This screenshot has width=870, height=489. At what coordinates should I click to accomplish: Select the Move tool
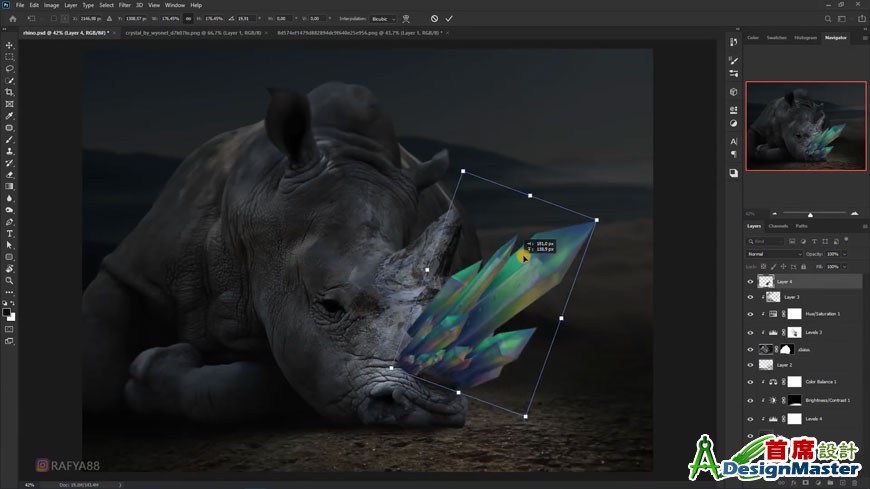coord(9,45)
